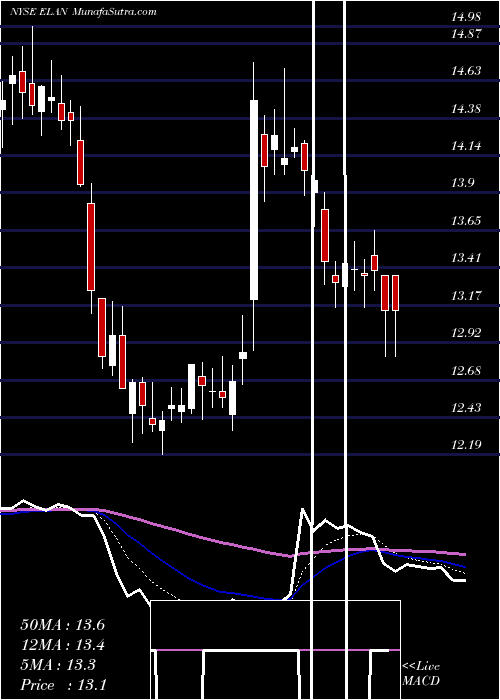Select the 12.19 price axis label
Viewport: 500px width, 700px height.
coord(466,445)
